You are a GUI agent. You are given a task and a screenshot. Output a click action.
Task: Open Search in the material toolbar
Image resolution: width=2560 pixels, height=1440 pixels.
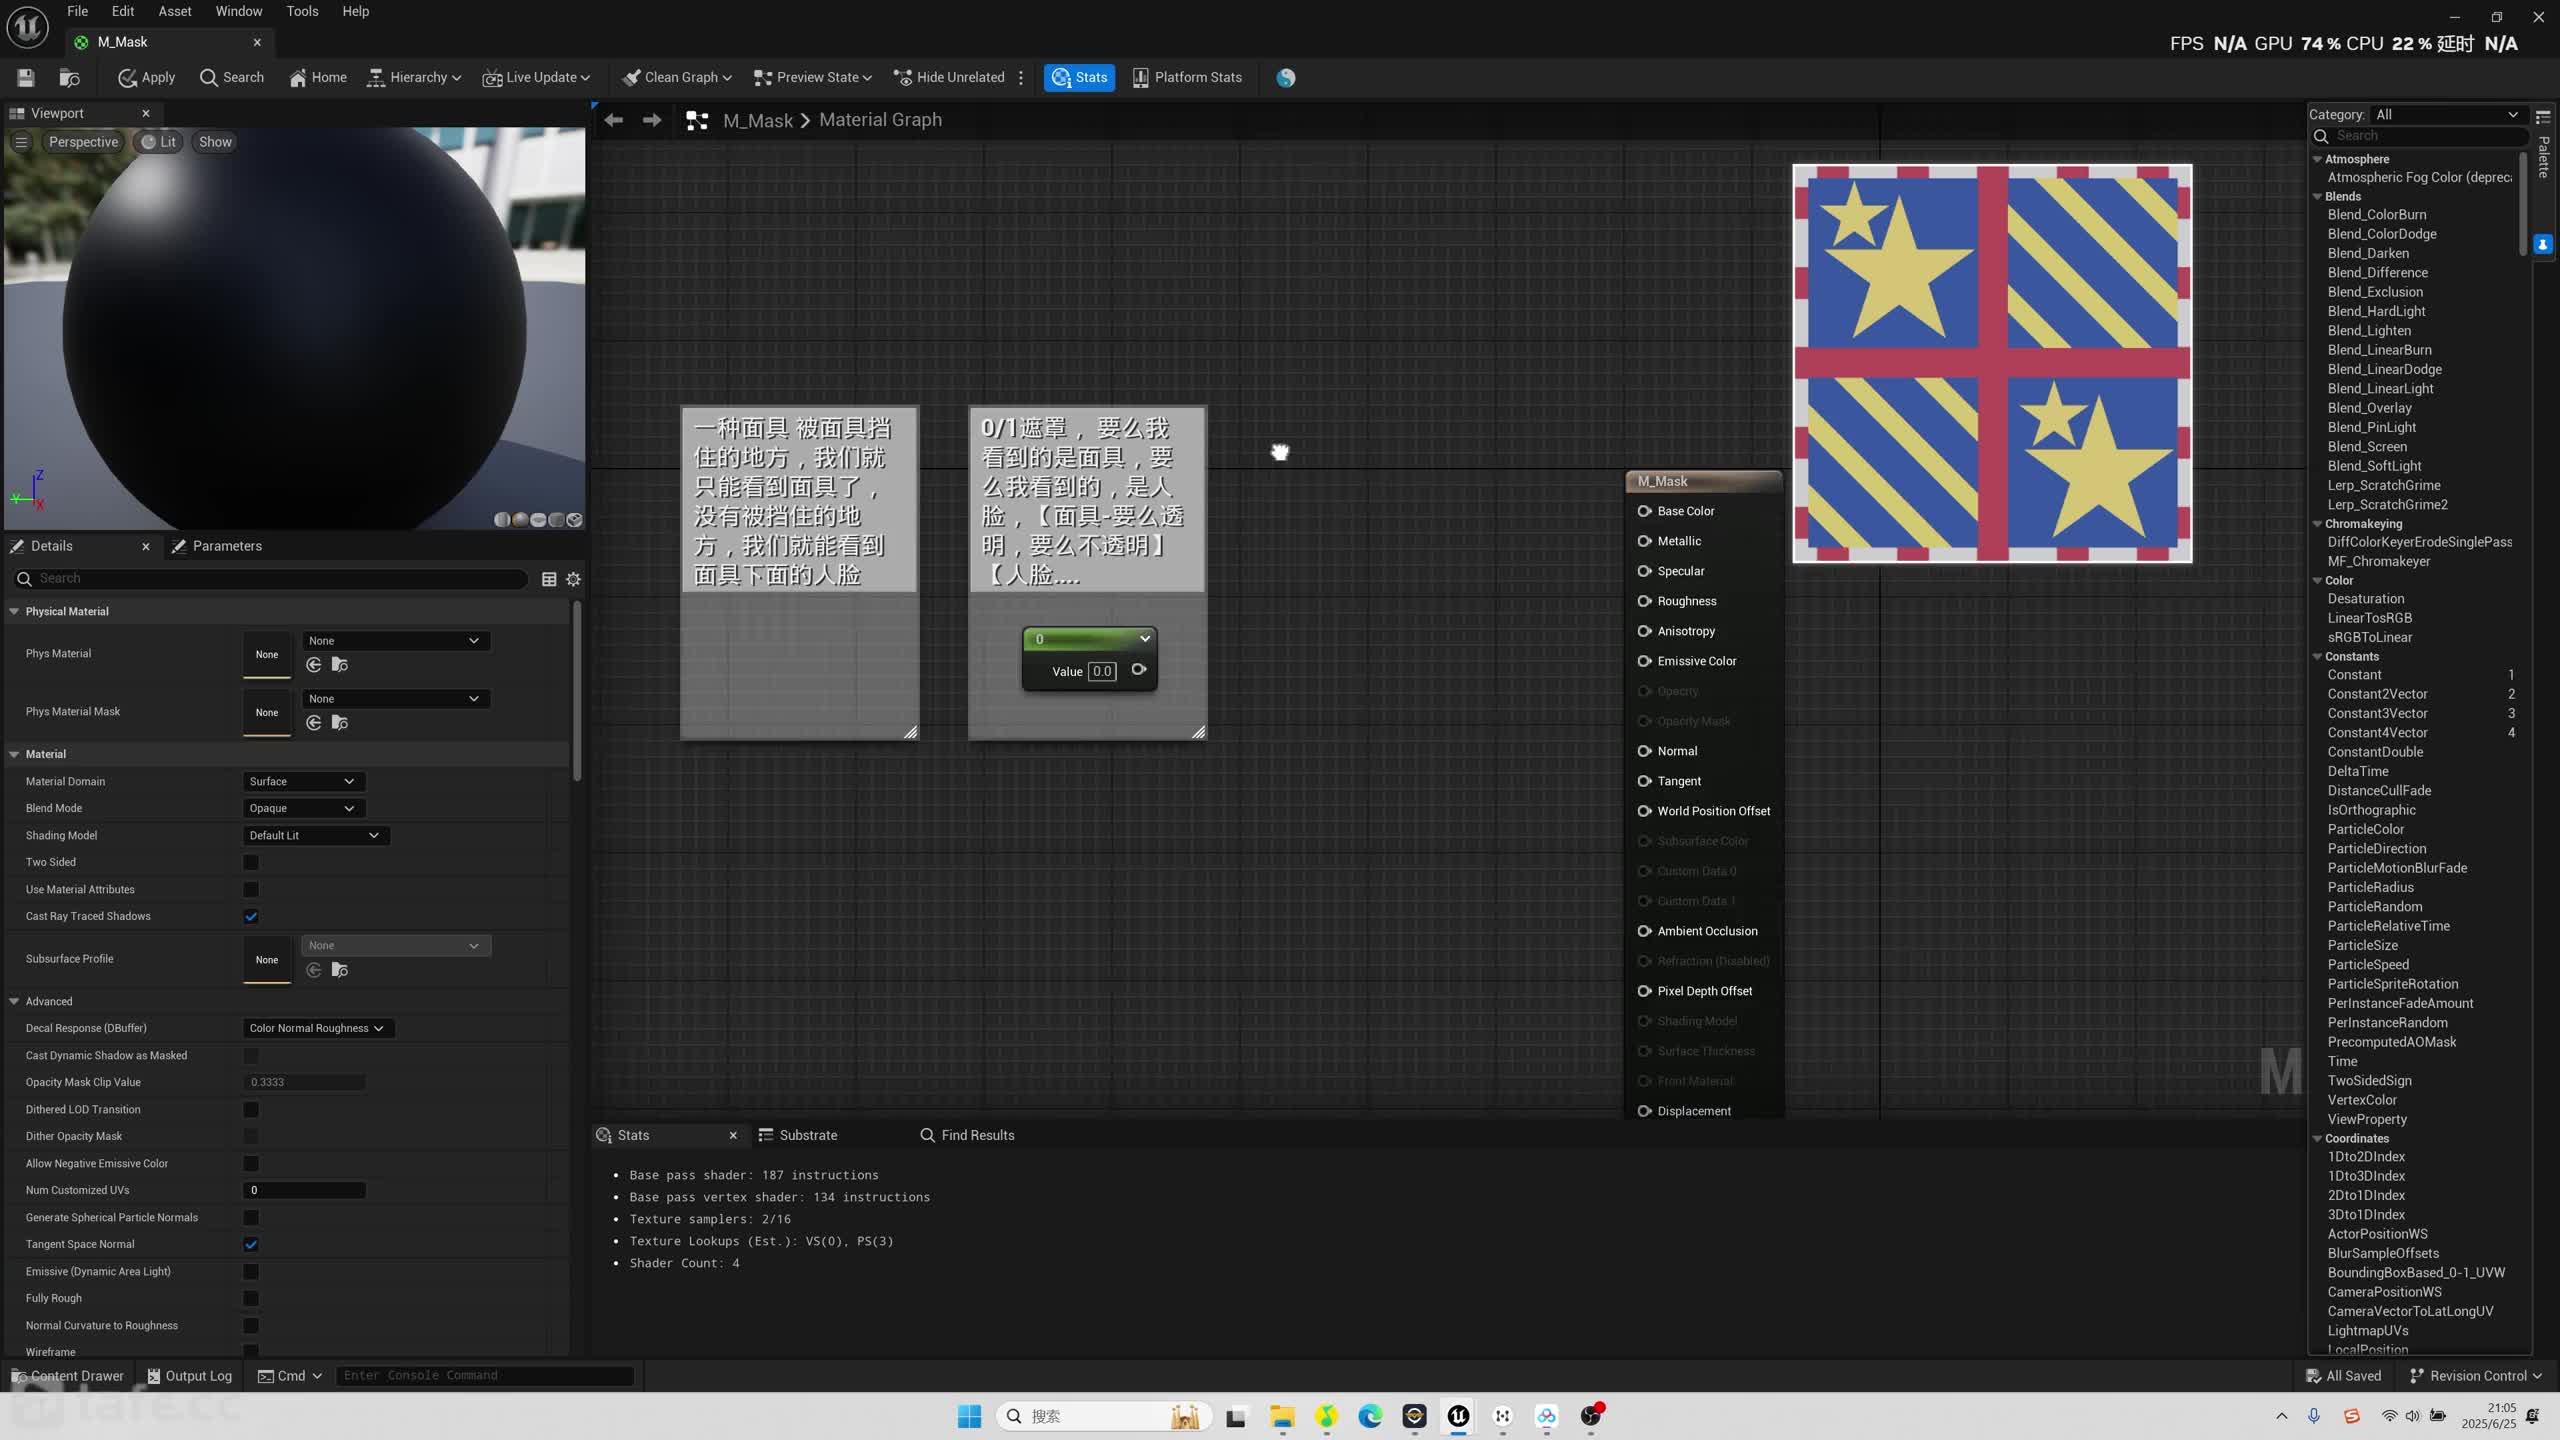click(x=232, y=77)
